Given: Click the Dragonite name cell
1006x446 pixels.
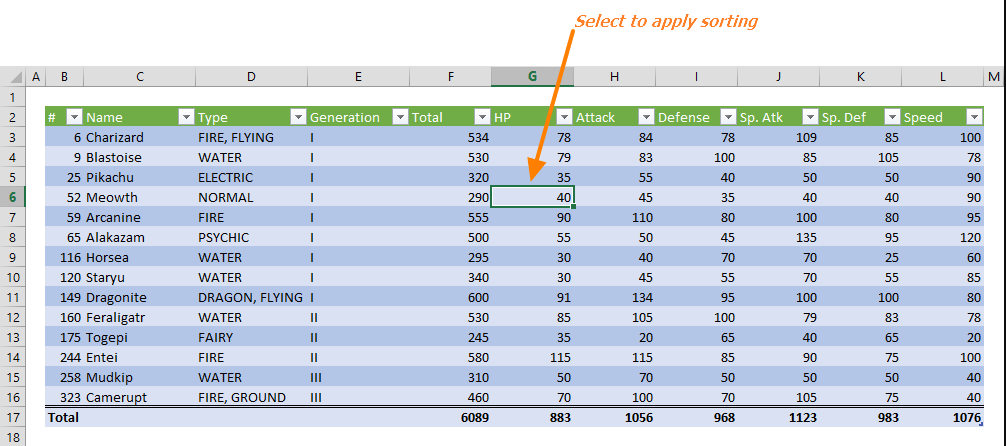Looking at the screenshot, I should [x=139, y=297].
